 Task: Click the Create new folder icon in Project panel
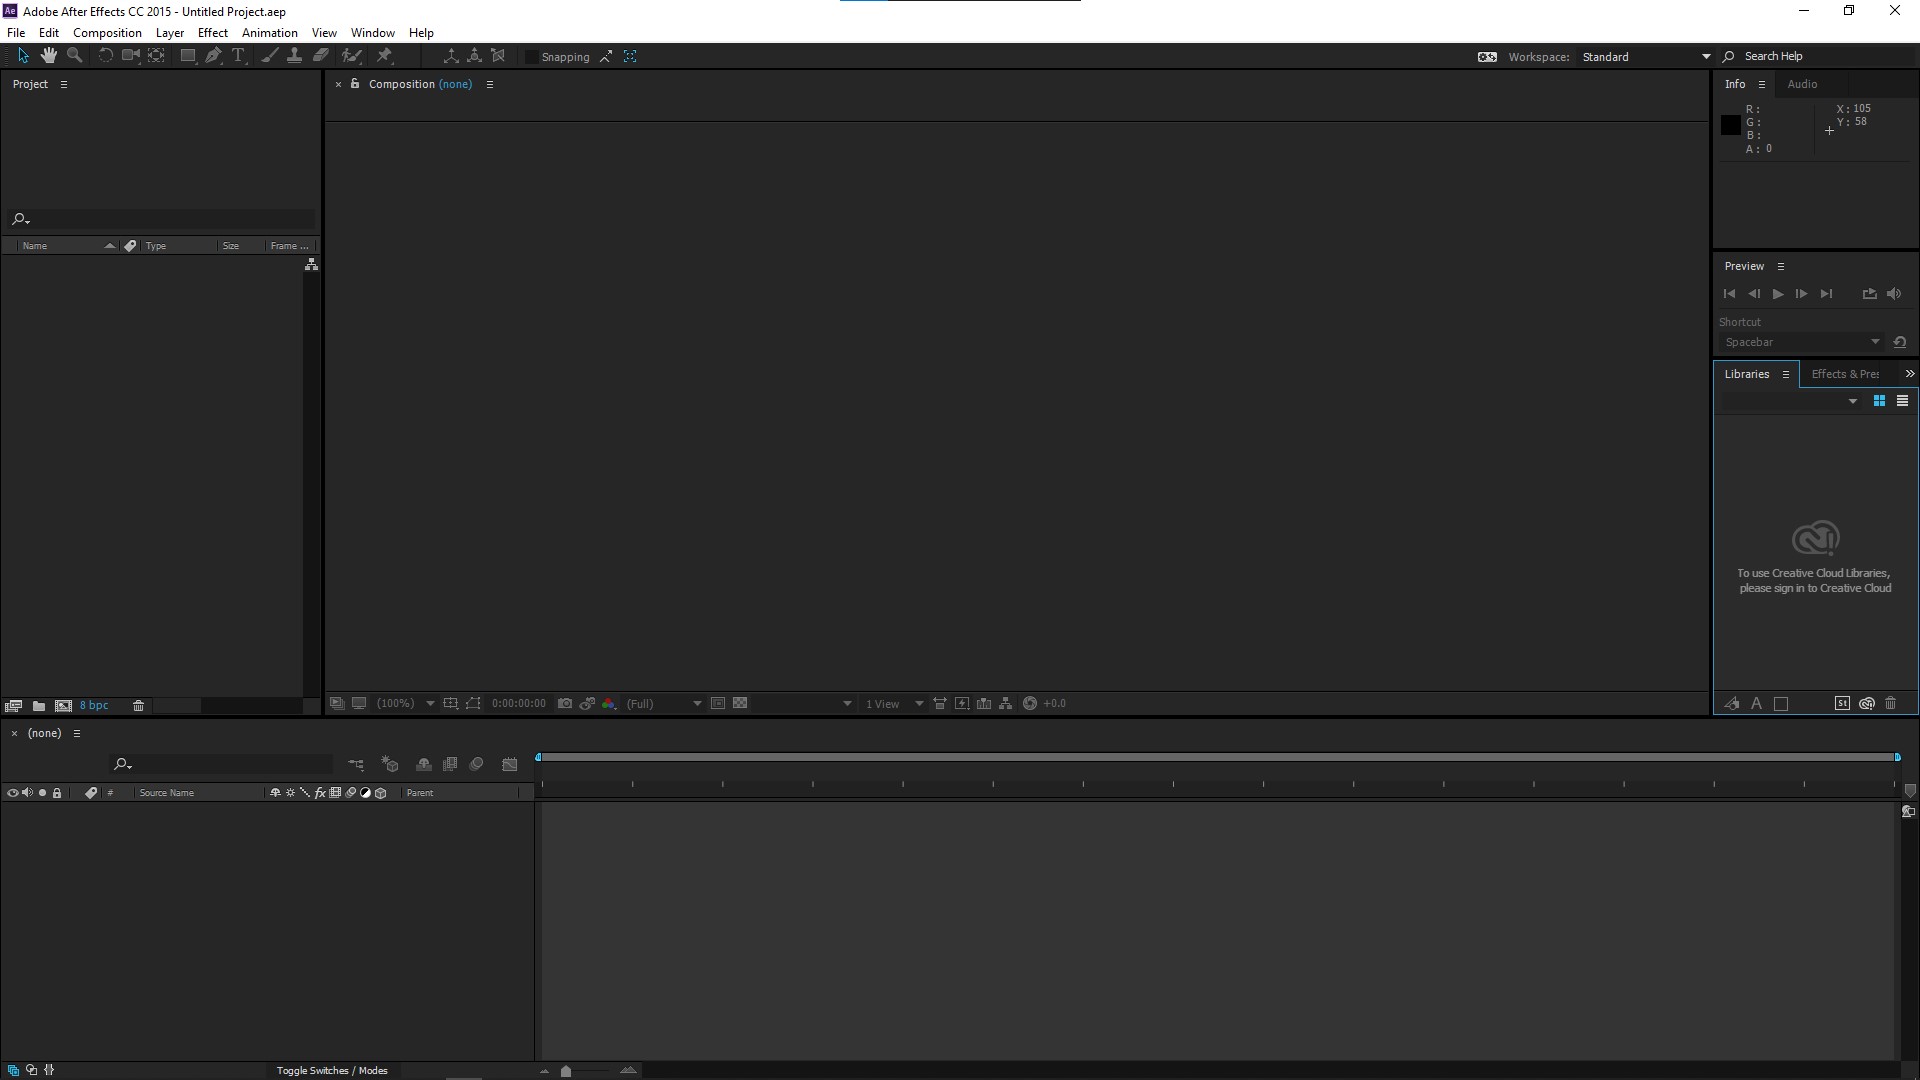click(x=39, y=706)
